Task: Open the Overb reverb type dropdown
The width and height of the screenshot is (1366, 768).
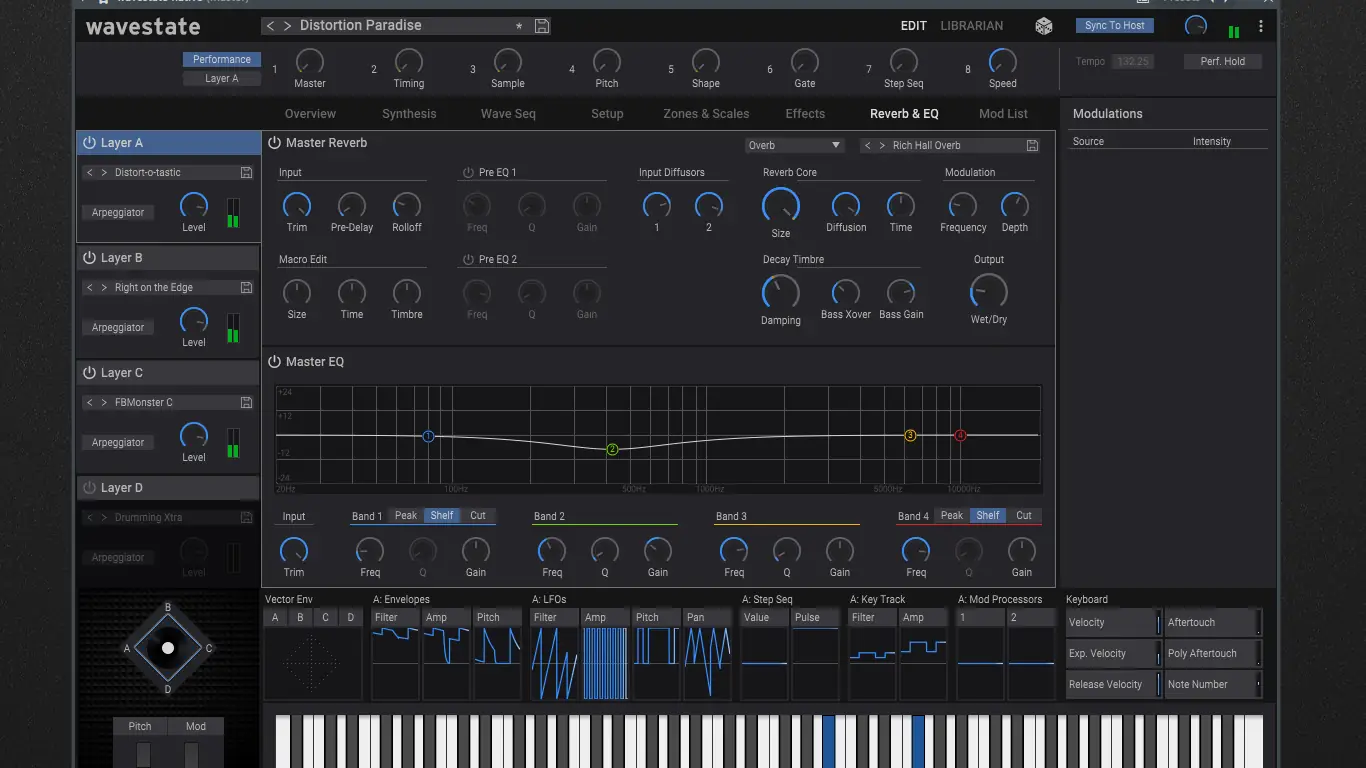Action: coord(795,146)
